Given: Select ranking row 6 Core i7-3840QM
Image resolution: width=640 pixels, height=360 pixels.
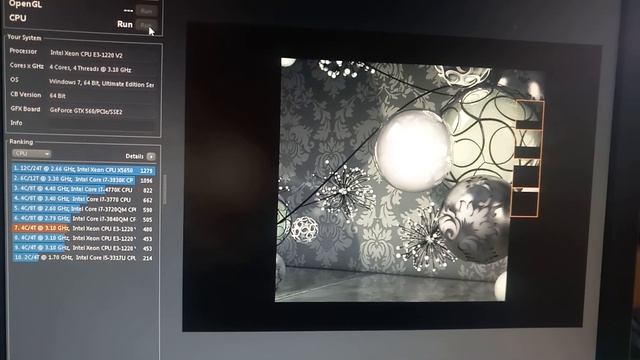Looking at the screenshot, I should [x=83, y=219].
